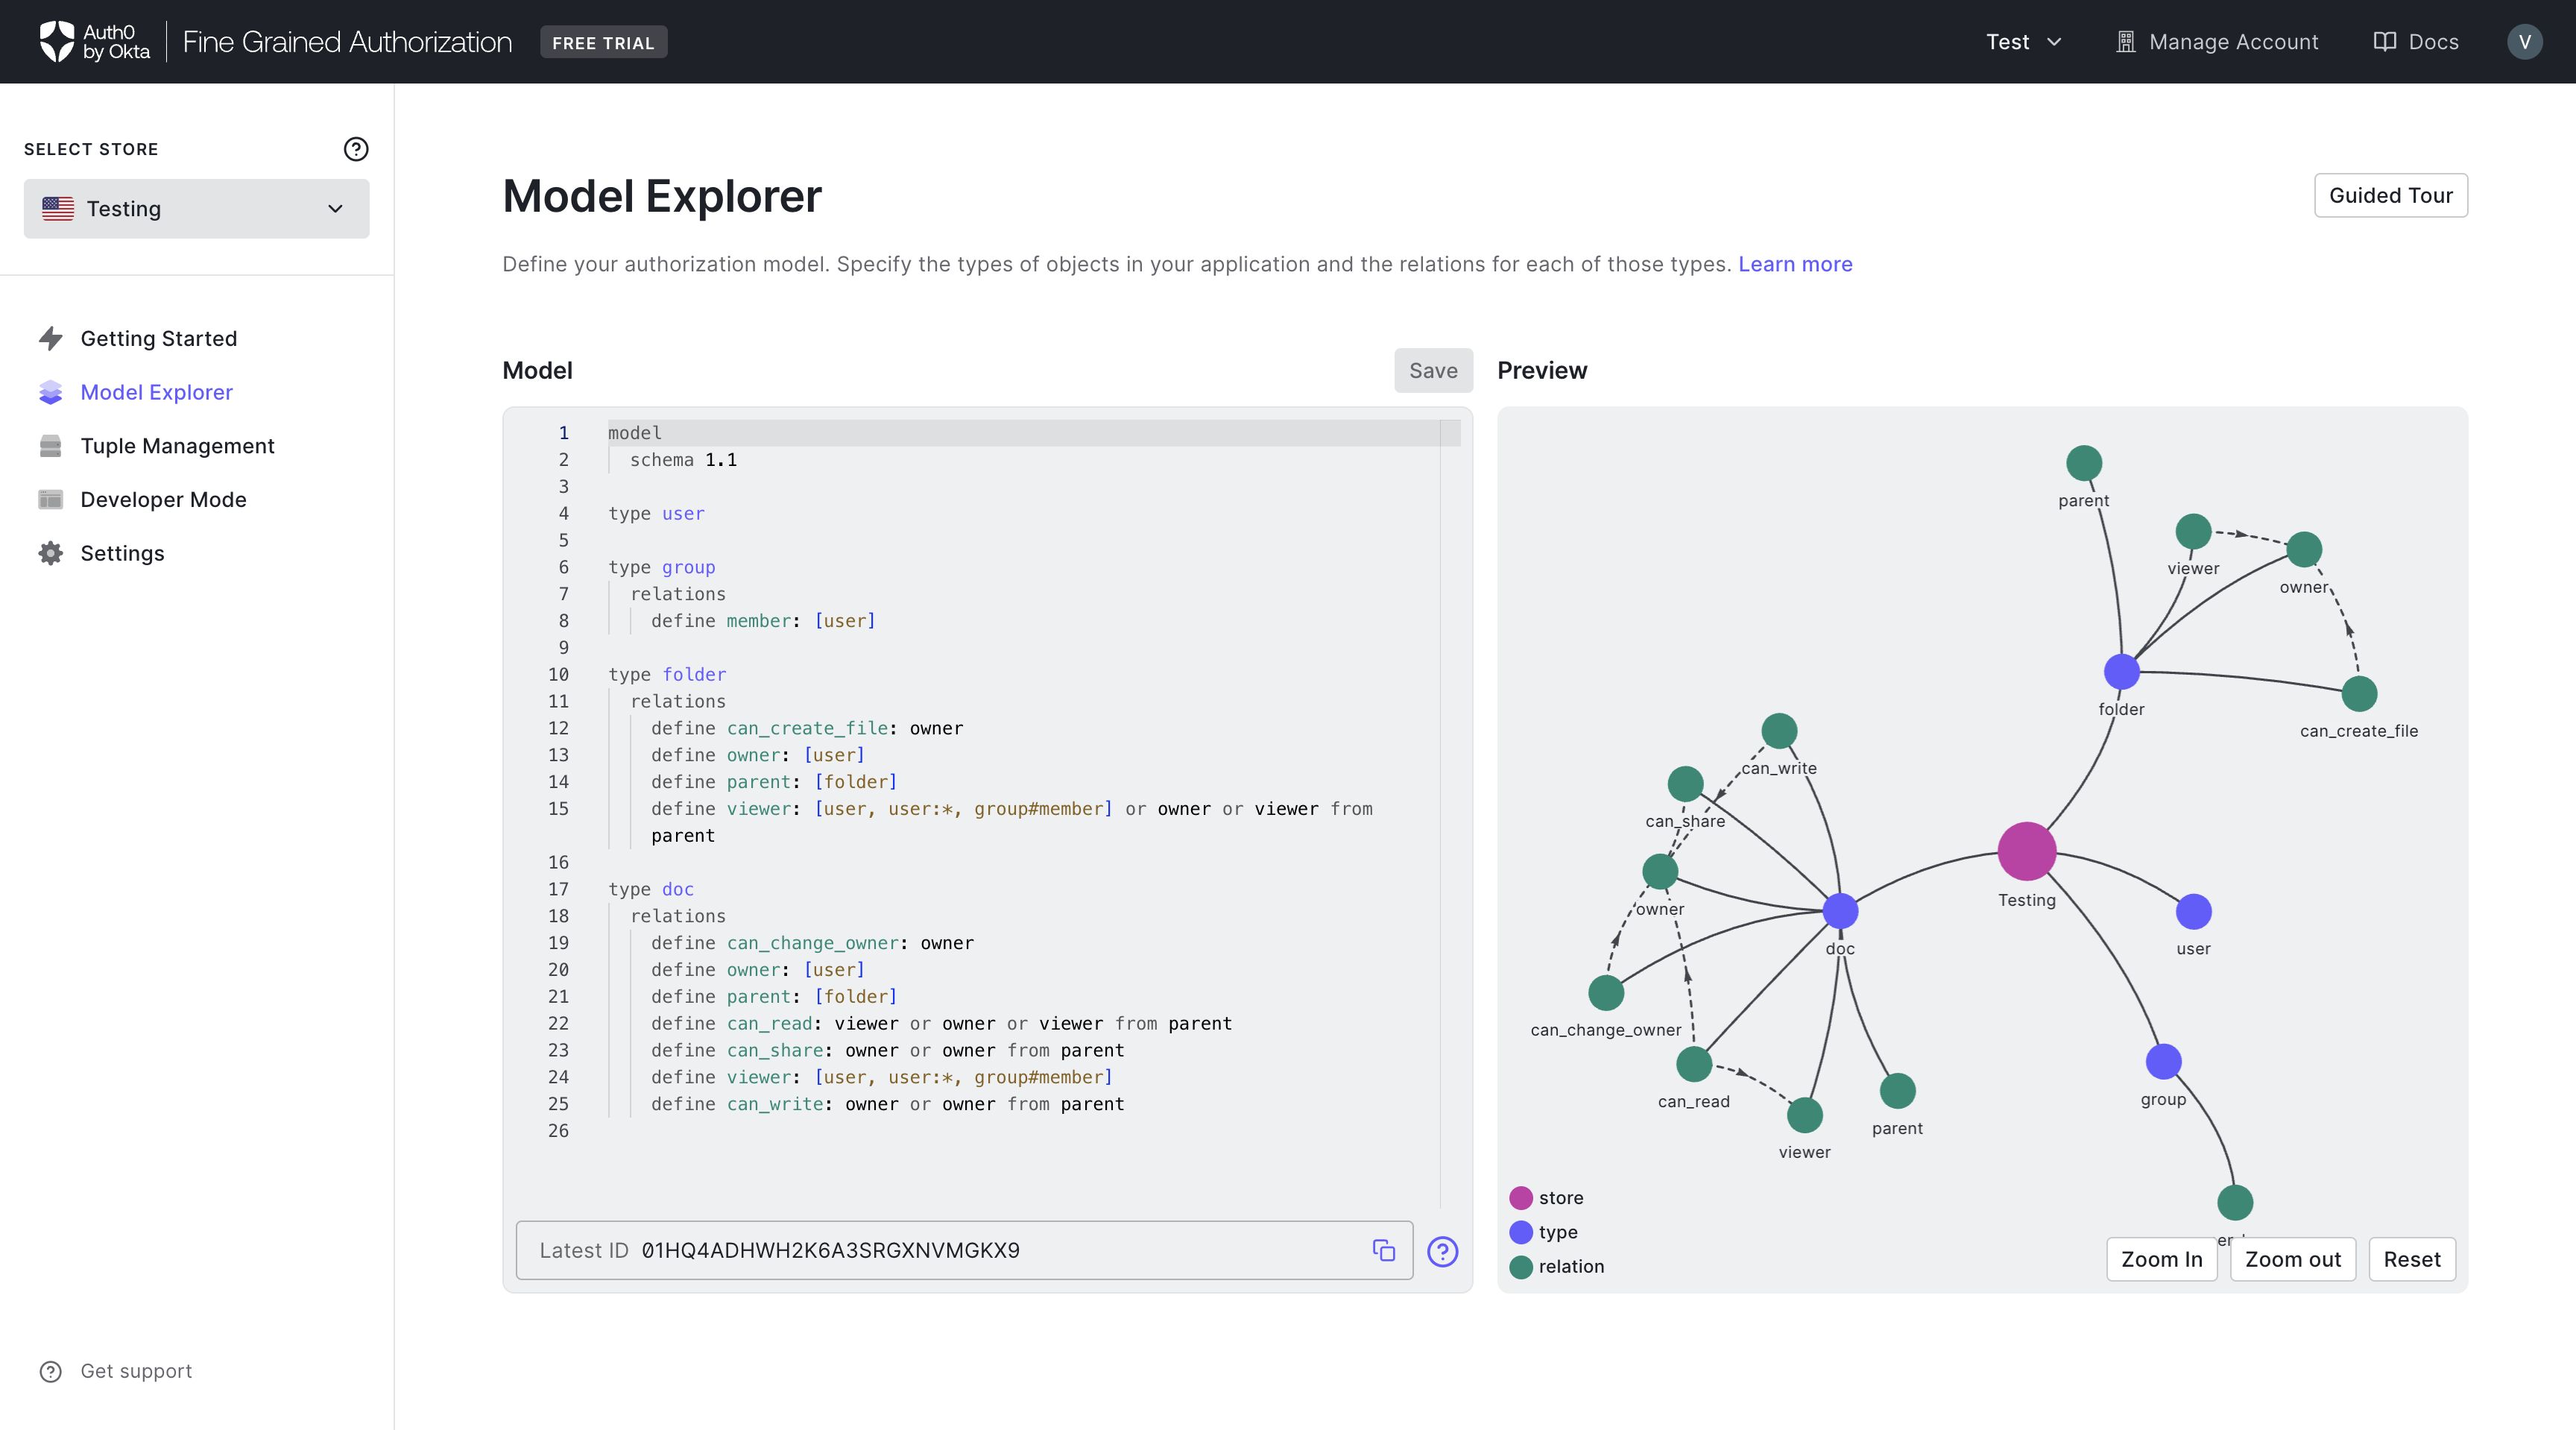This screenshot has width=2576, height=1430.
Task: Click the Fine Grained Authorization title
Action: [x=347, y=42]
